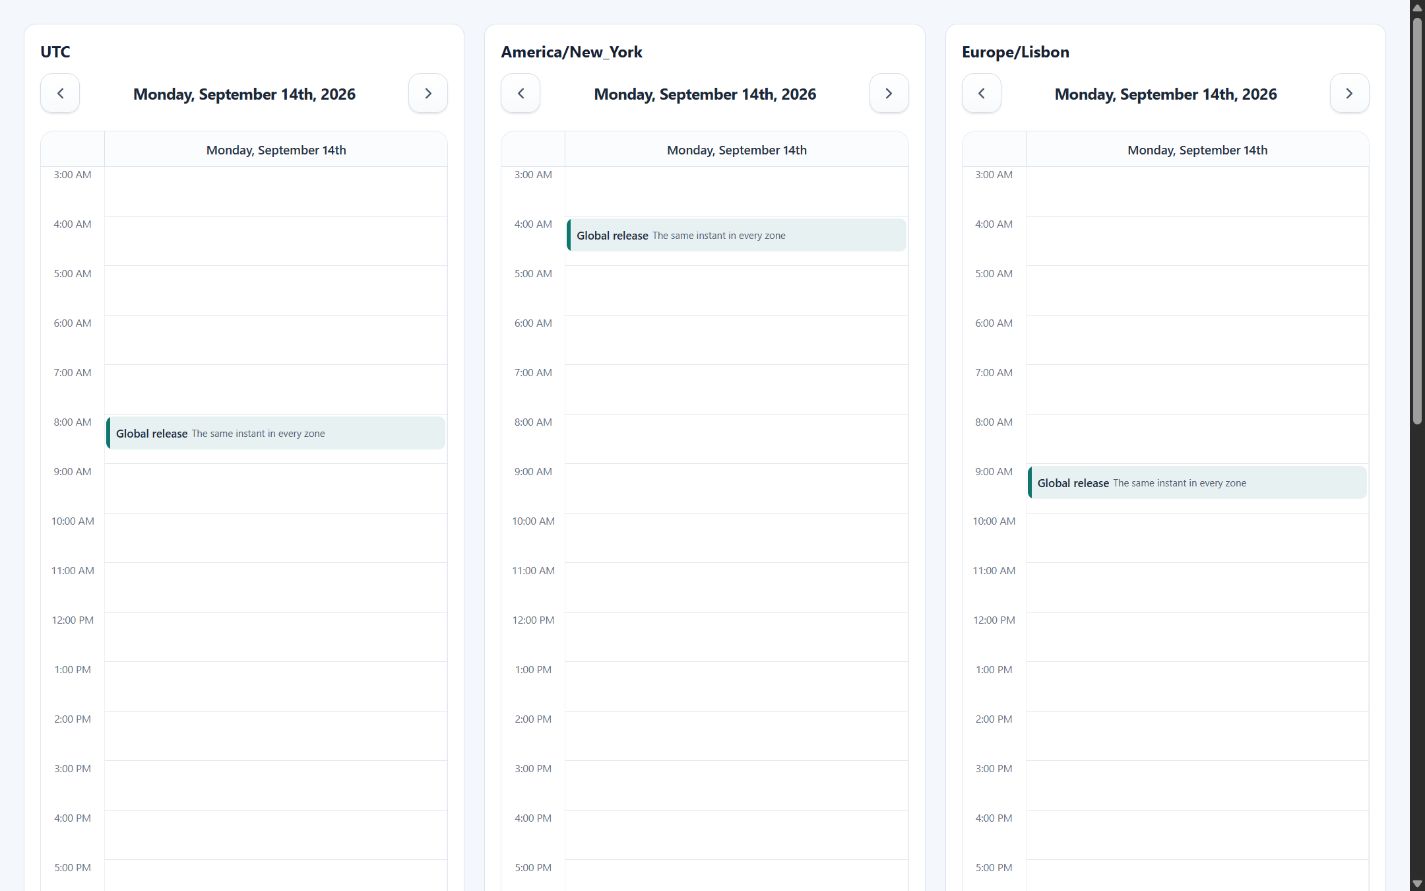This screenshot has height=891, width=1425.
Task: Advance America/New_York calendar to next day
Action: click(x=889, y=94)
